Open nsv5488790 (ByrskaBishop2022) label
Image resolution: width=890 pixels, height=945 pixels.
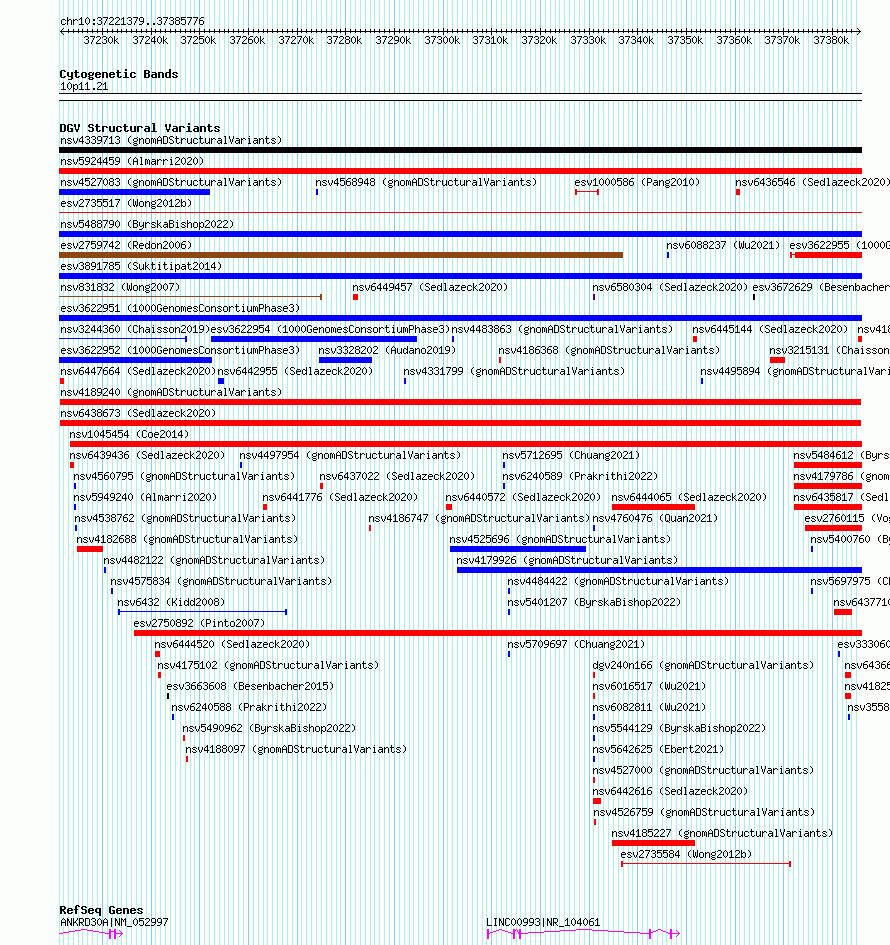[147, 224]
